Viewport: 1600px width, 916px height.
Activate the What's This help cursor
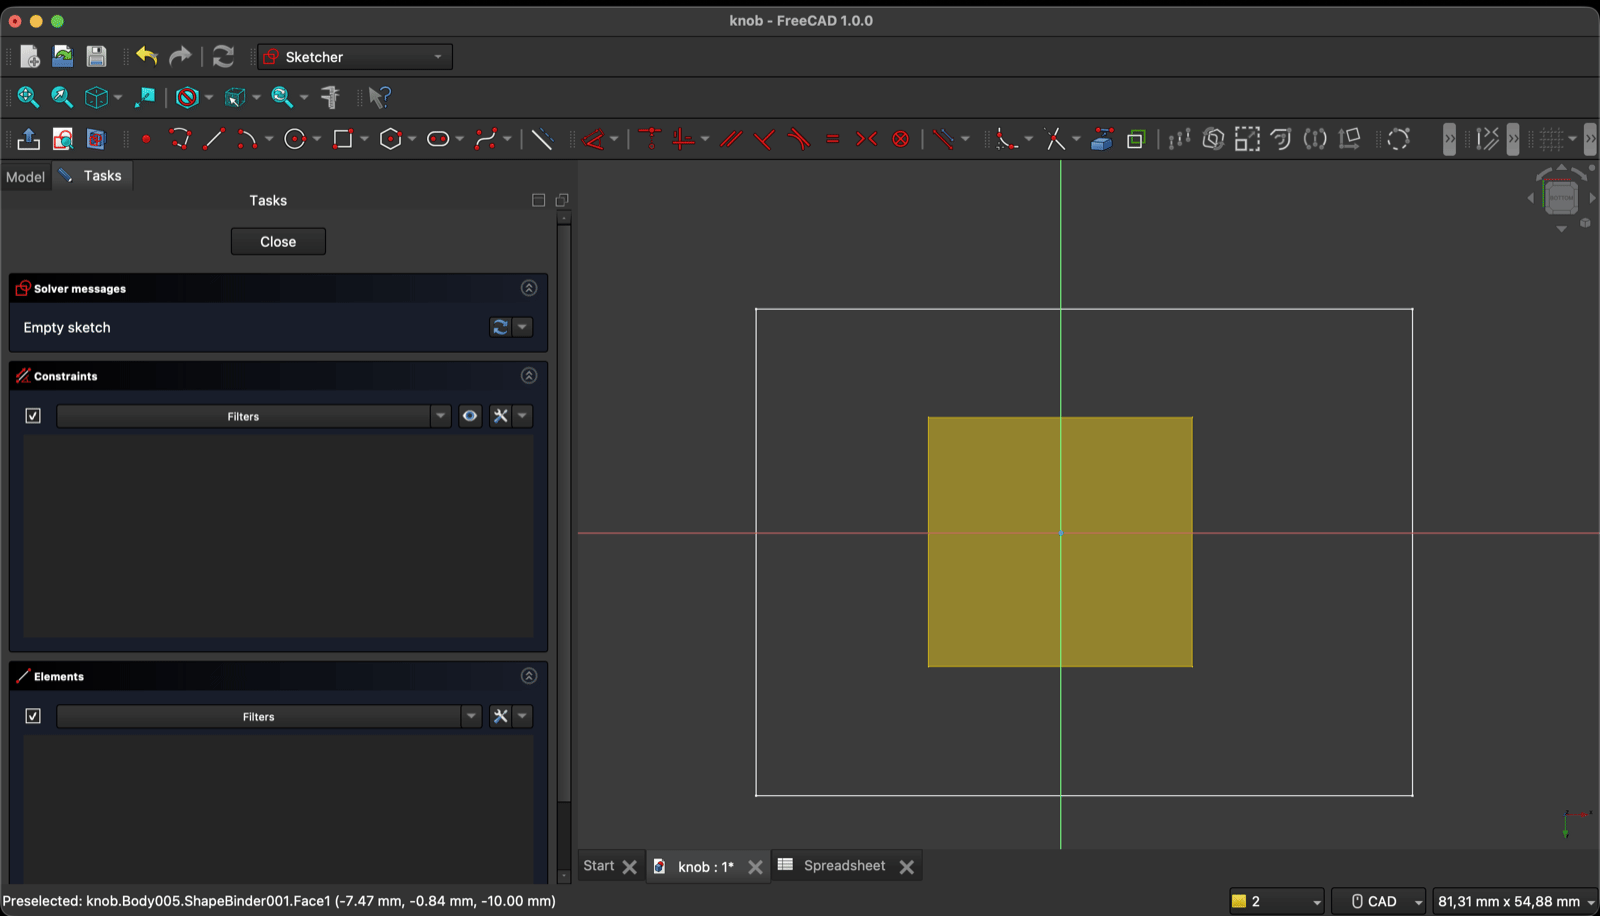tap(379, 97)
